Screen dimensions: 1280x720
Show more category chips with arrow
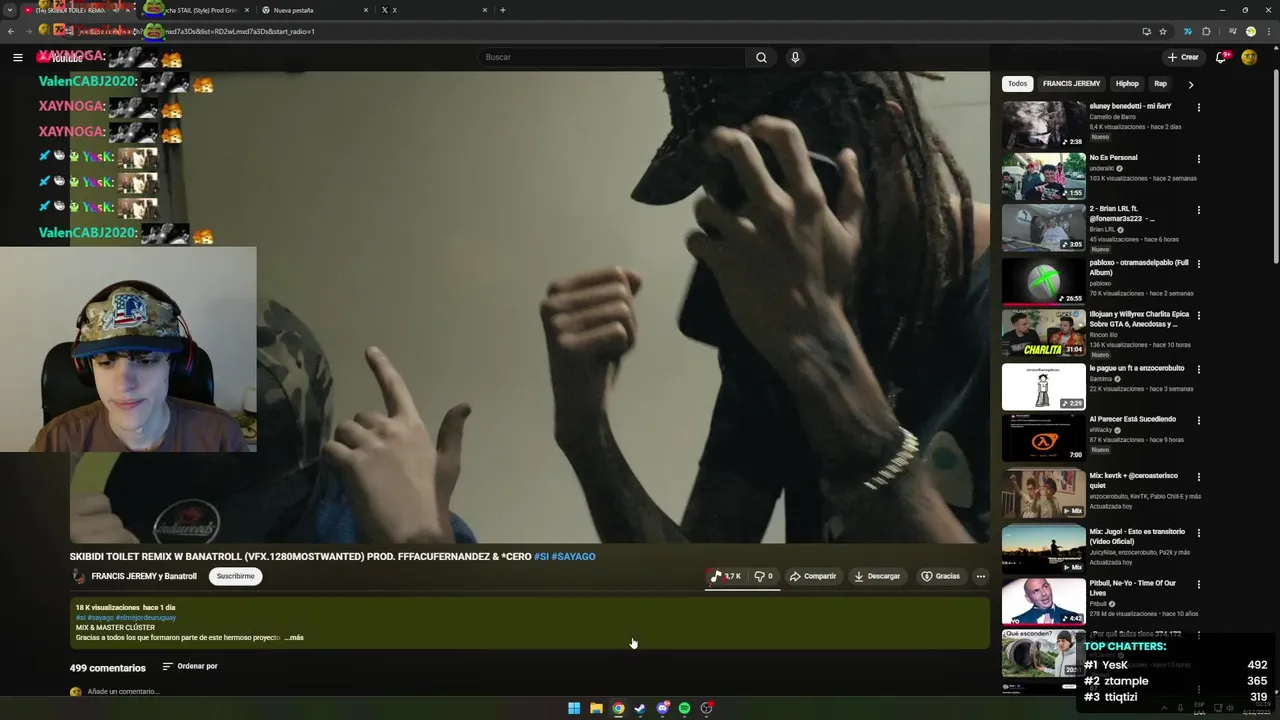[x=1190, y=85]
